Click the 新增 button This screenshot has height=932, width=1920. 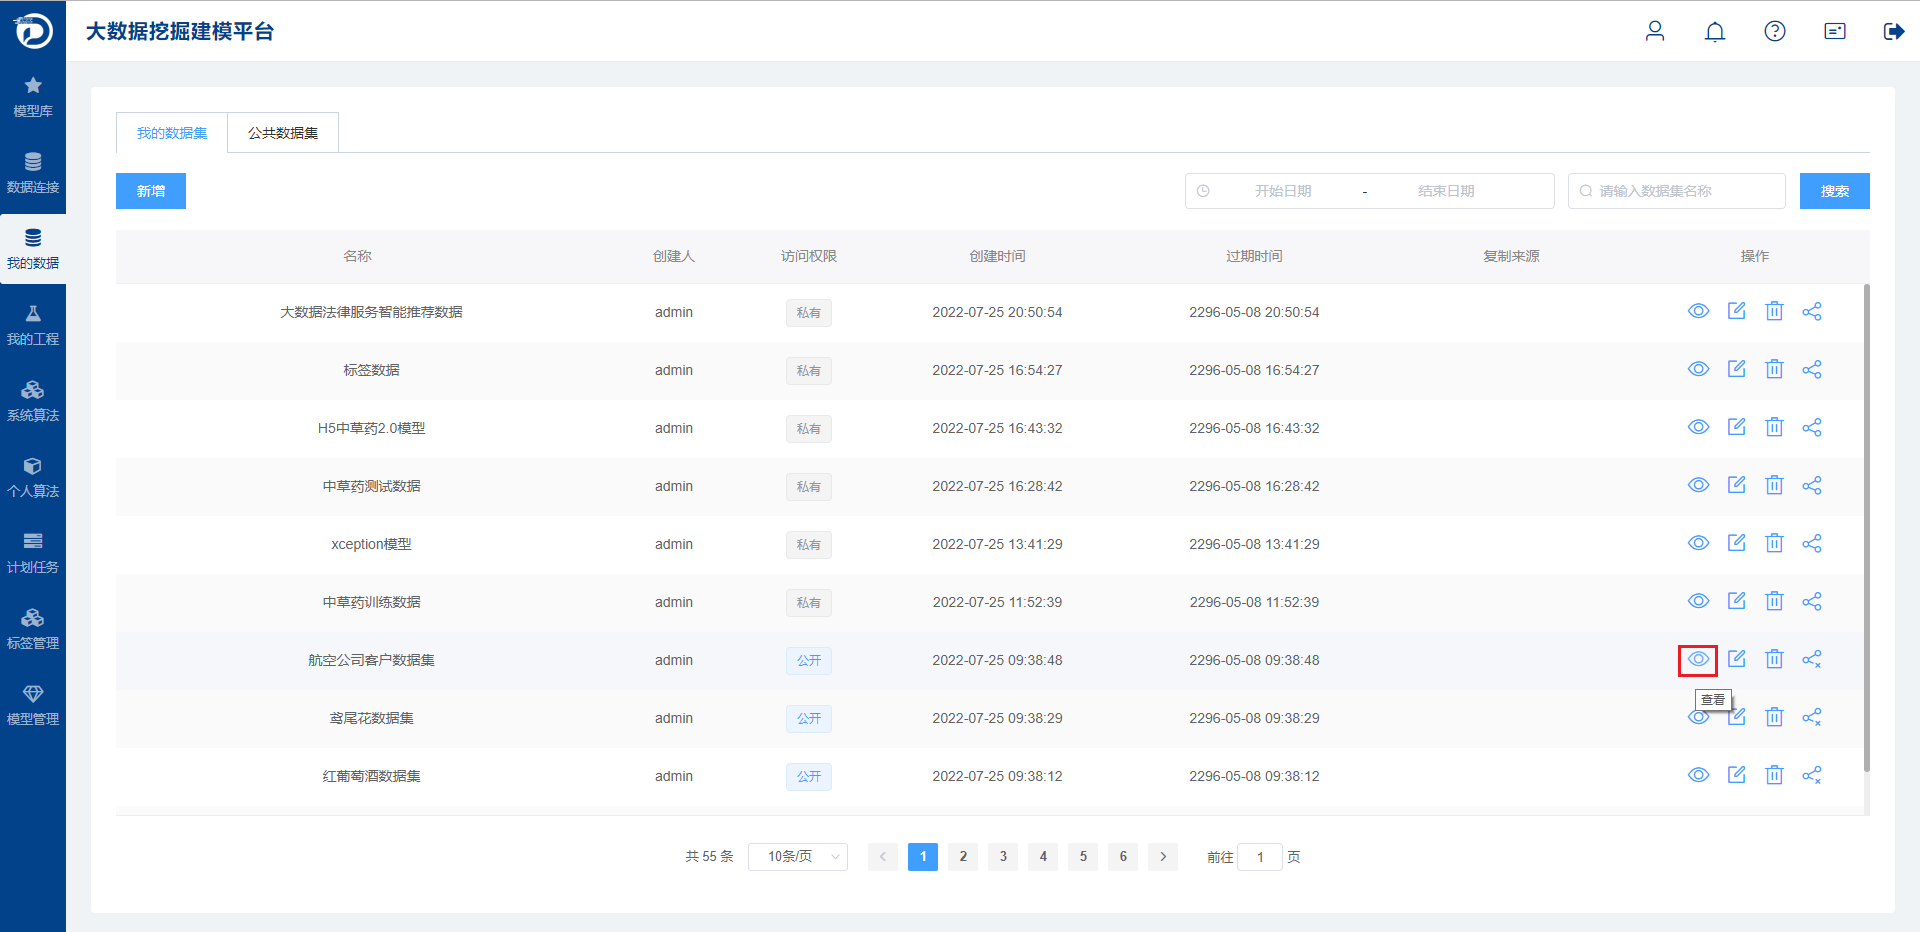pyautogui.click(x=151, y=191)
